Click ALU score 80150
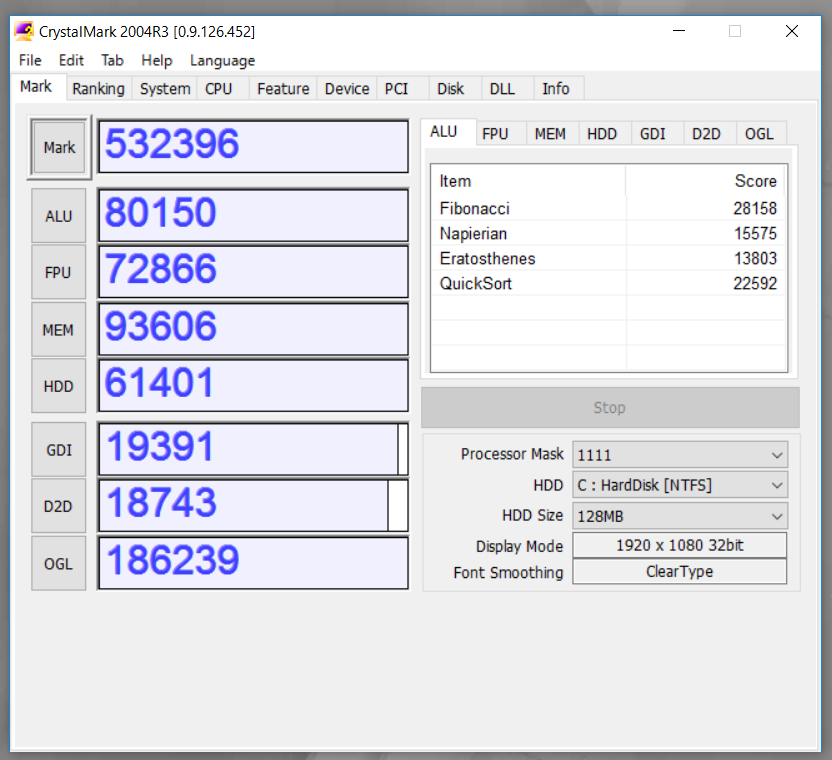 [254, 215]
